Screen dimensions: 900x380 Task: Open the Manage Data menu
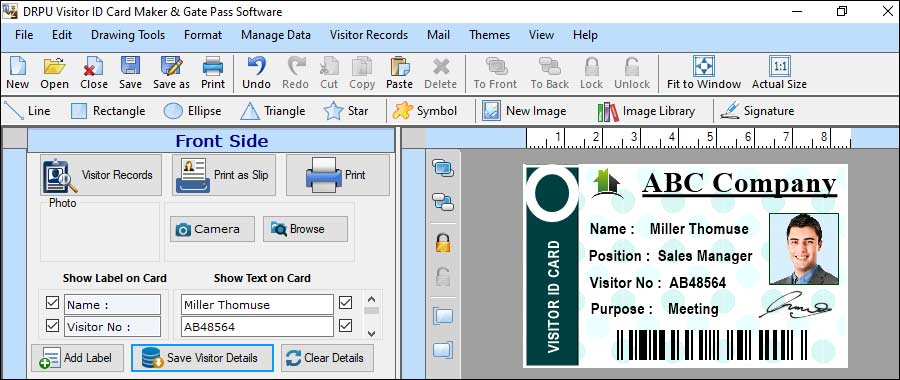coord(276,35)
